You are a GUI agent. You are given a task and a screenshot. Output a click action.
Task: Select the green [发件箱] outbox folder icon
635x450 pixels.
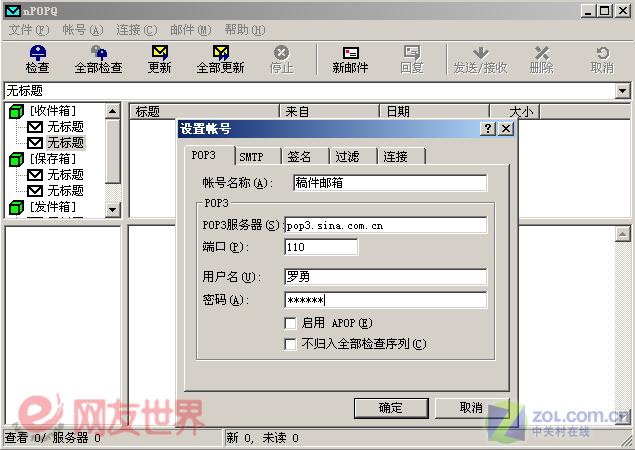pos(16,207)
